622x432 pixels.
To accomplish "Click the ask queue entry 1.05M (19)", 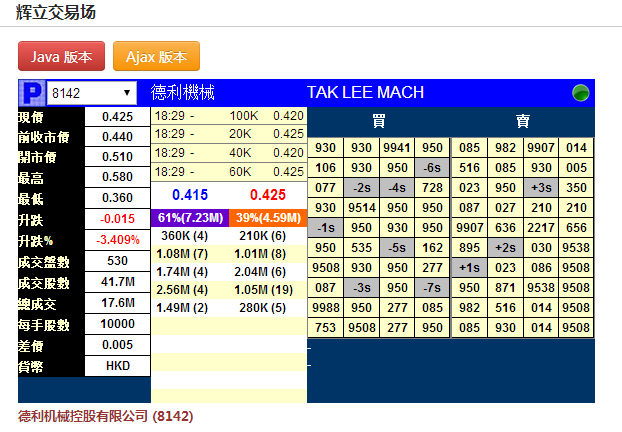I will (264, 290).
